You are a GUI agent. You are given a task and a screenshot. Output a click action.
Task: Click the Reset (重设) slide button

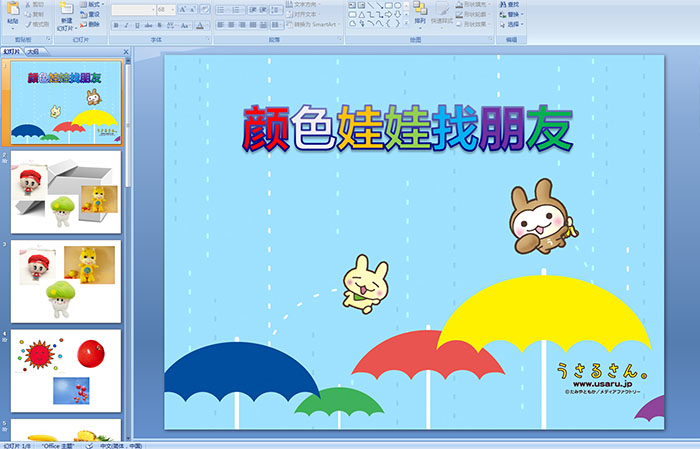(x=90, y=14)
